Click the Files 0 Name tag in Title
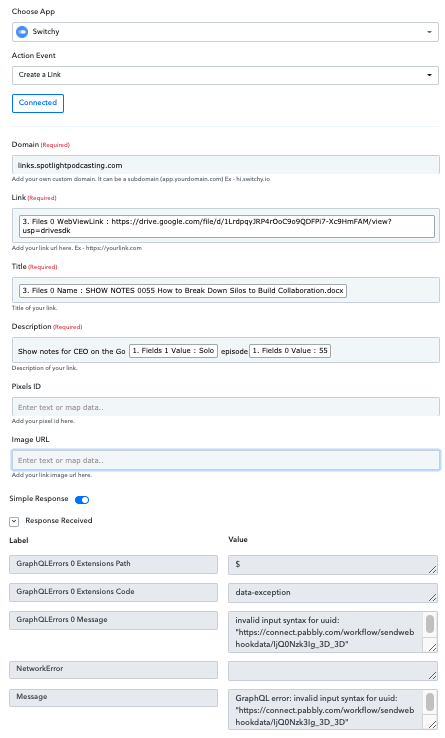Screen dimensions: 445x738 (x=183, y=291)
